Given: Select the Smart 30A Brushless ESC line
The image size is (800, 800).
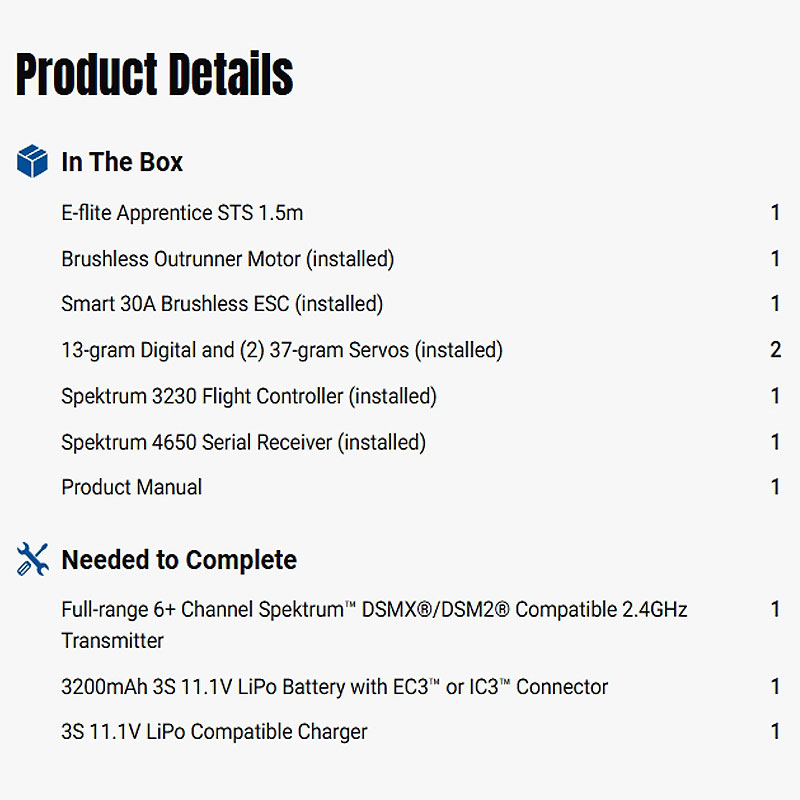Looking at the screenshot, I should tap(222, 304).
